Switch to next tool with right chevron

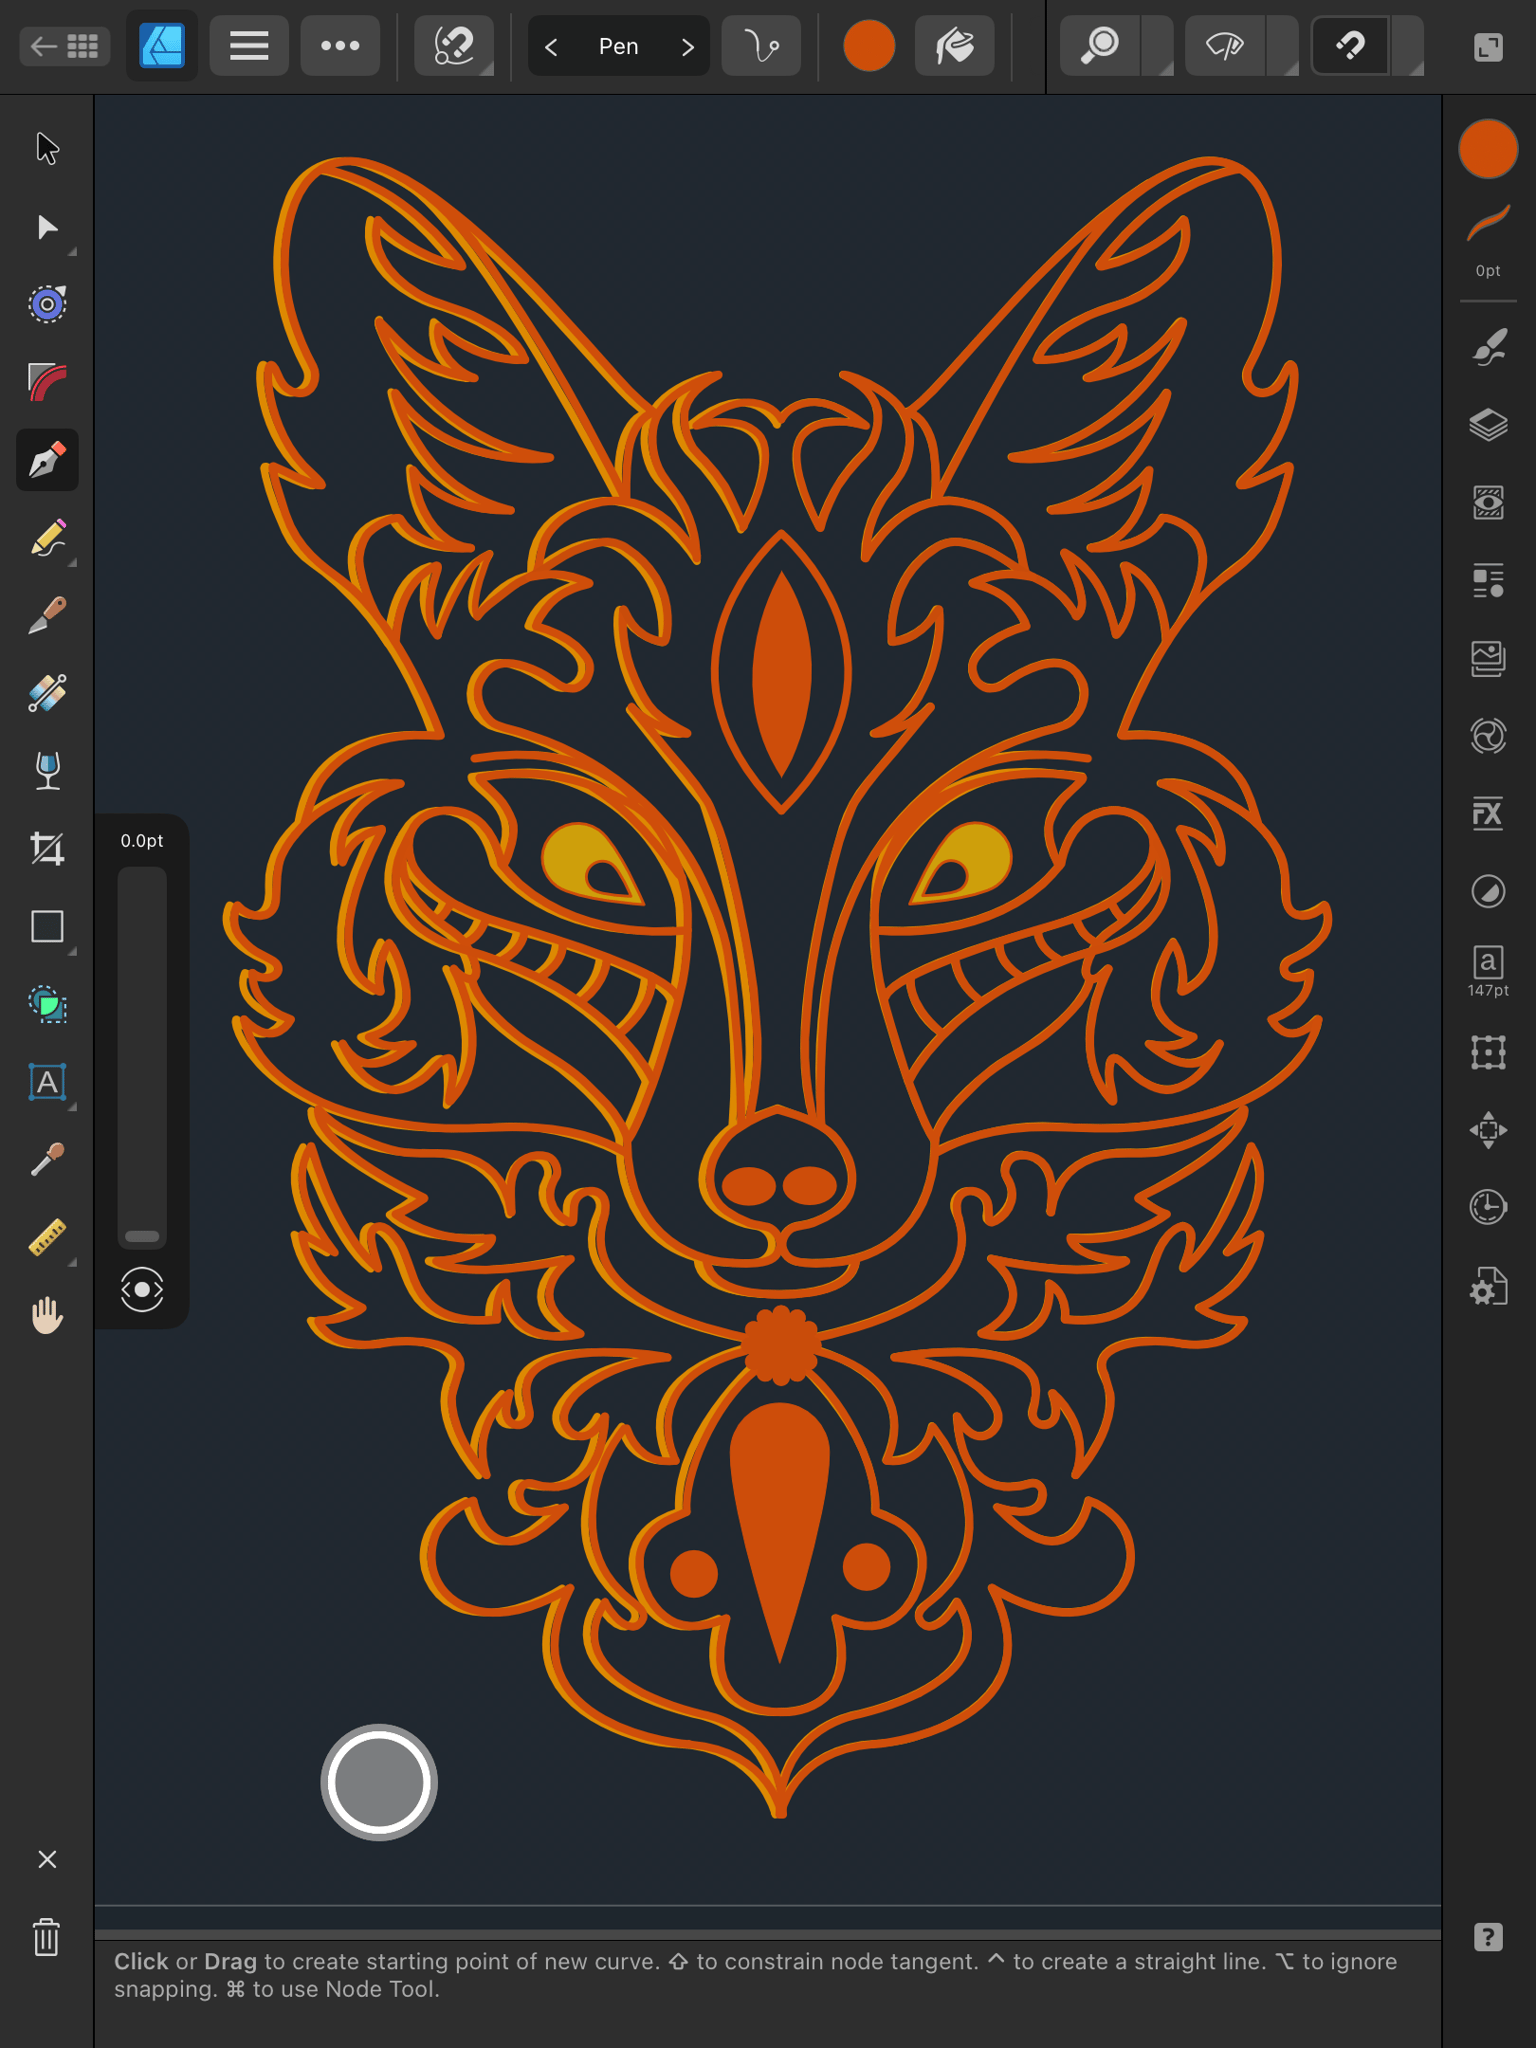(687, 47)
